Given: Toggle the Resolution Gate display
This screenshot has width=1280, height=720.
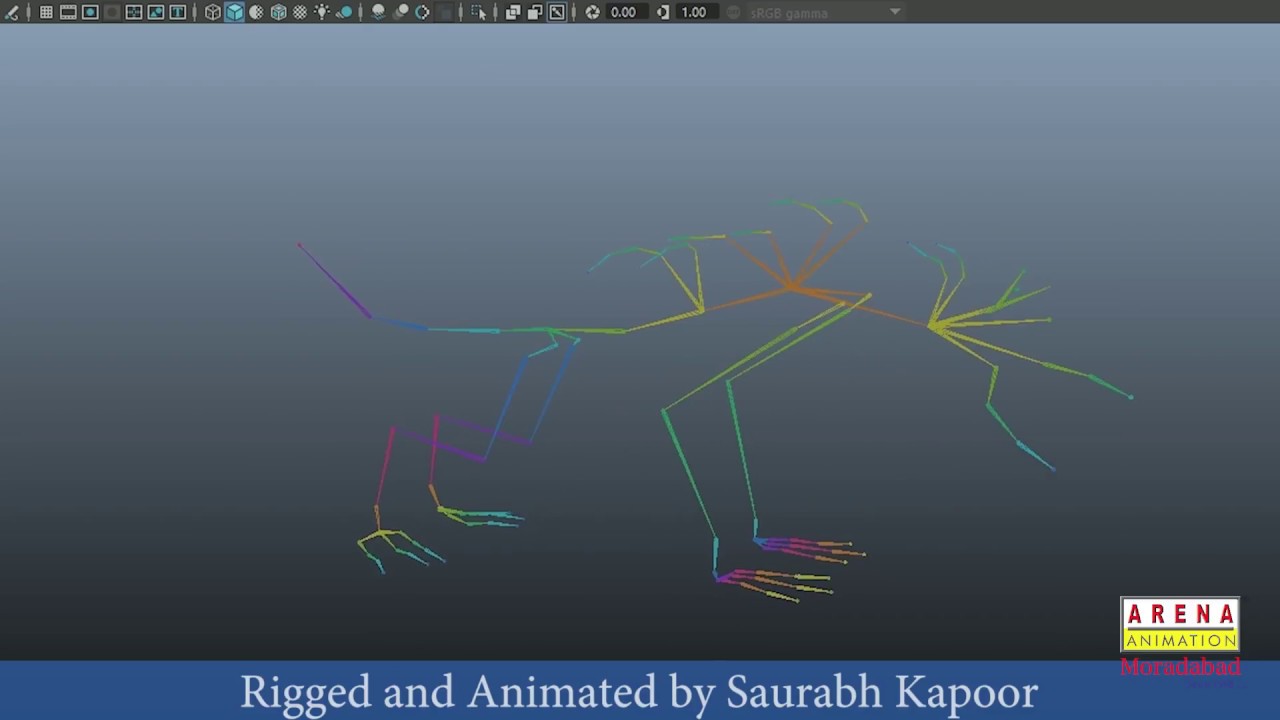Looking at the screenshot, I should (90, 12).
